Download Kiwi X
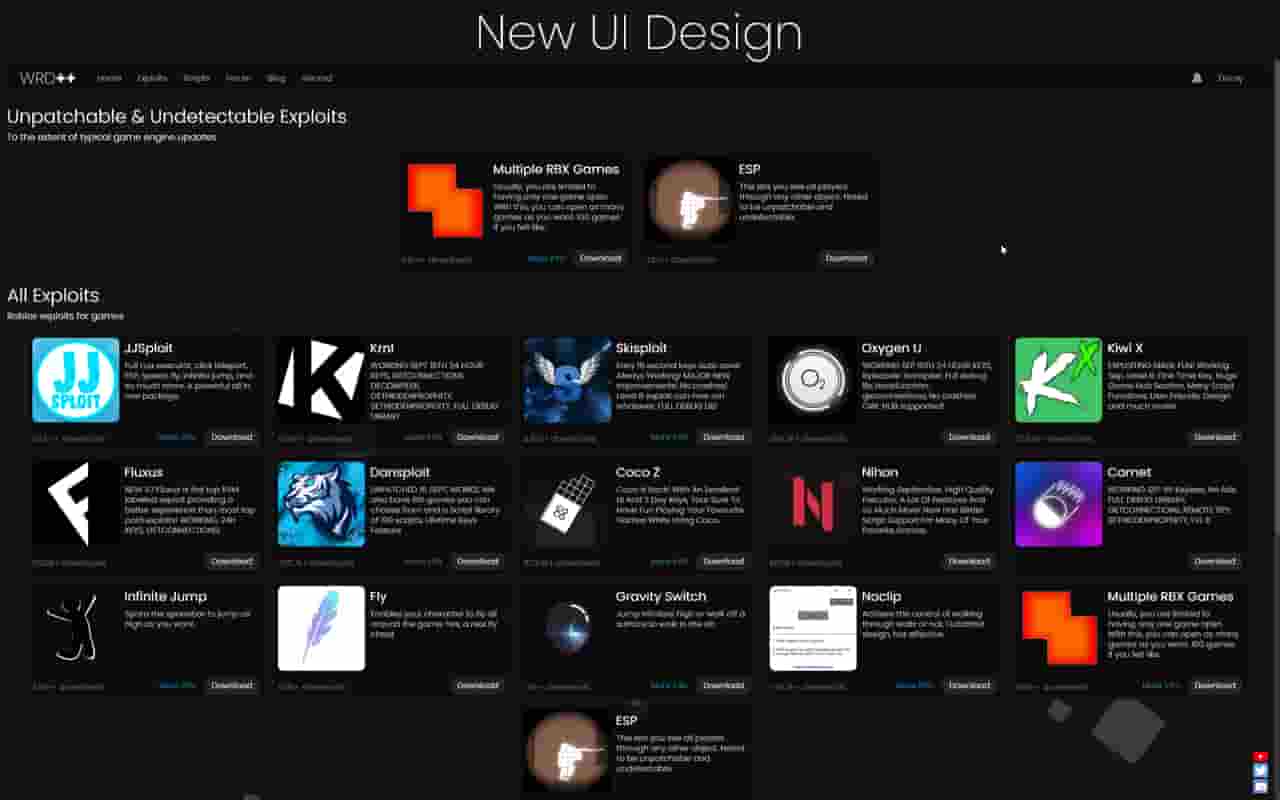The height and width of the screenshot is (800, 1280). coord(1215,437)
